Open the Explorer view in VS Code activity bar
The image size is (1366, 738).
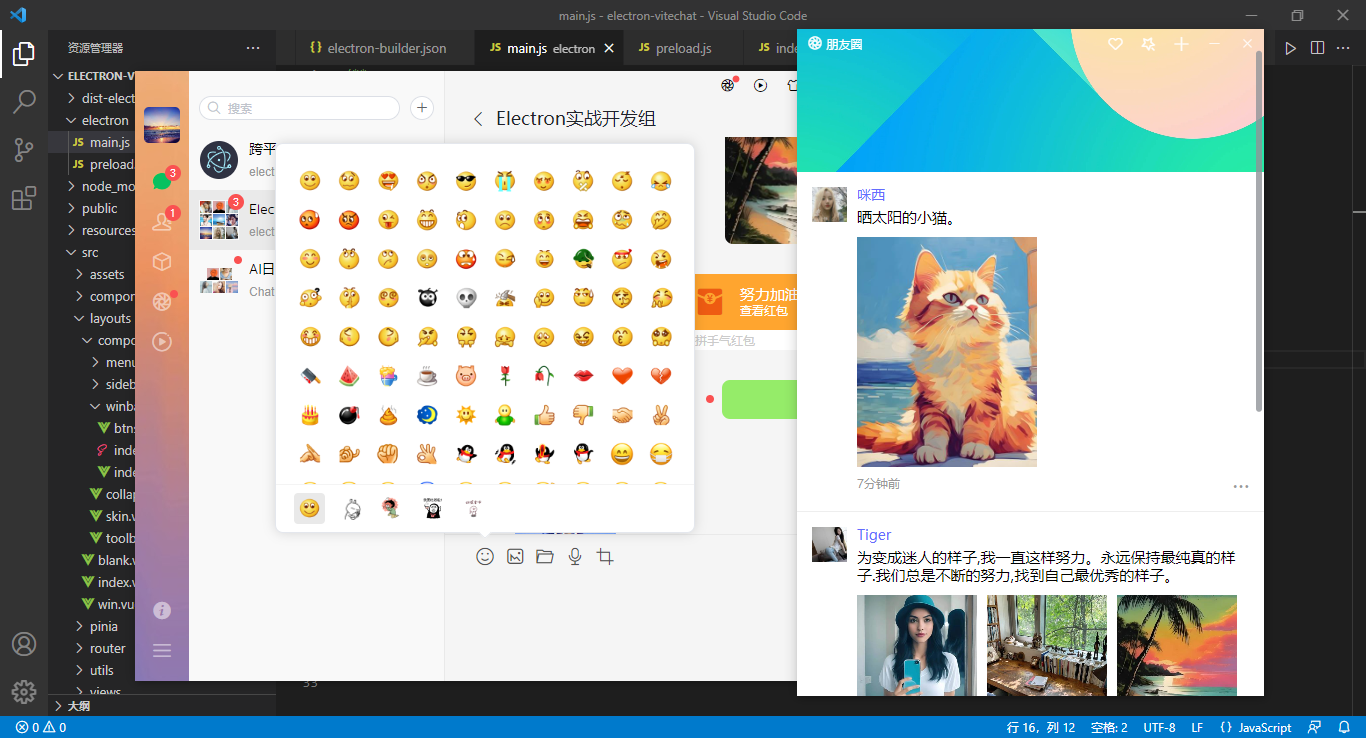[x=24, y=54]
